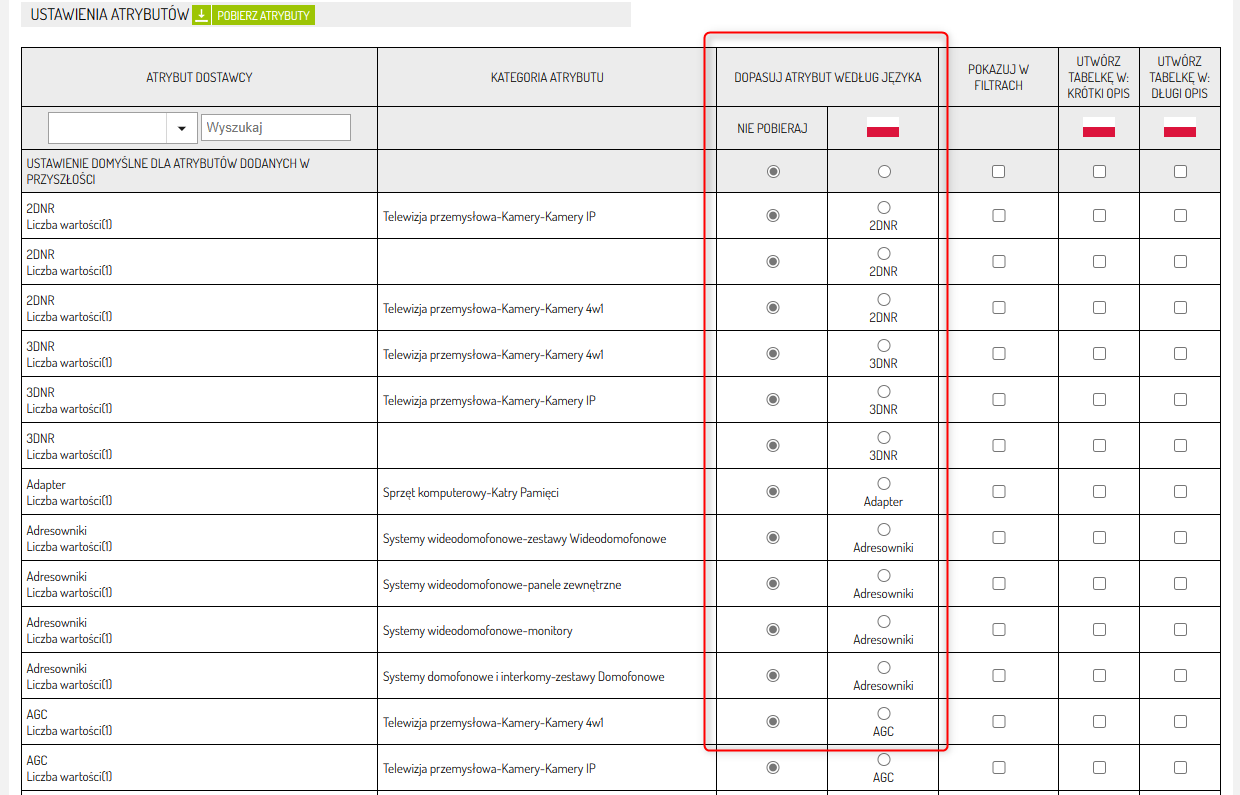The height and width of the screenshot is (795, 1240).
Task: Check Pokazuj w filtrach for Adresowniki monitory
Action: click(x=998, y=630)
